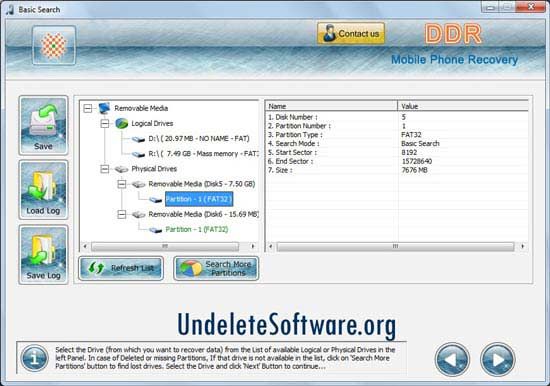Collapse Removable Media Disk6 node

coord(122,214)
